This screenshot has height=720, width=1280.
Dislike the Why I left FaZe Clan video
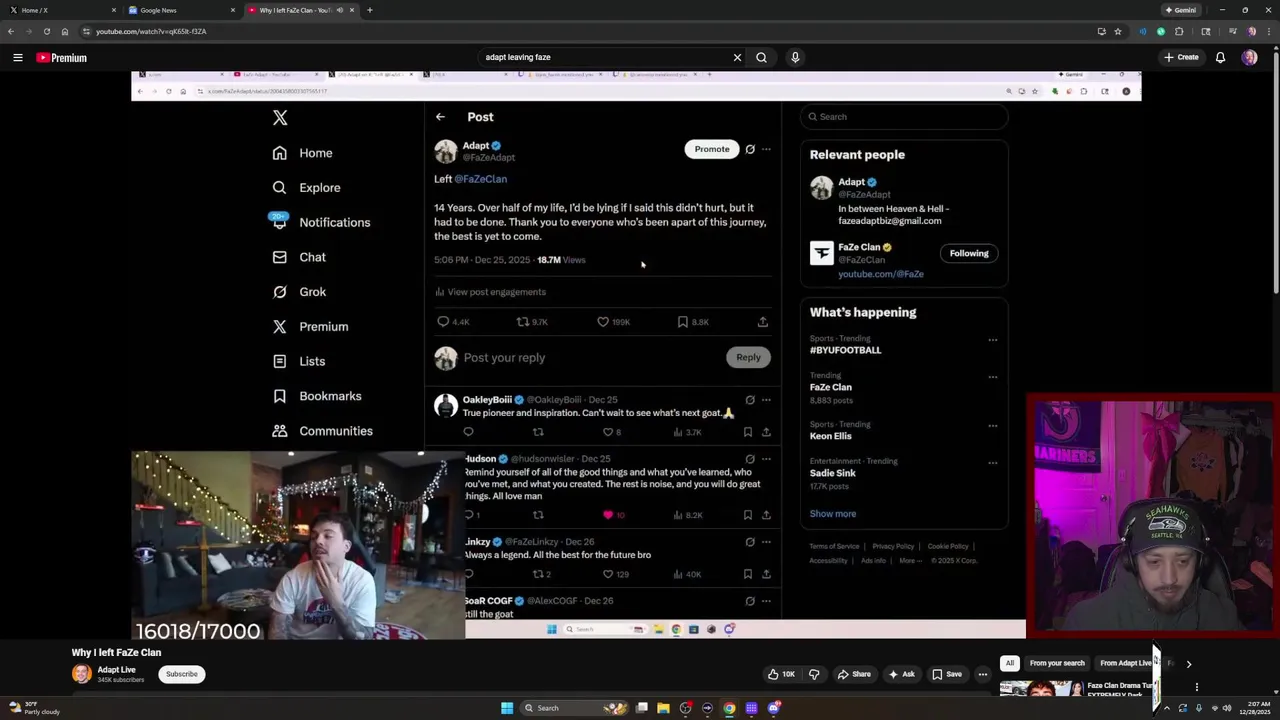(813, 674)
